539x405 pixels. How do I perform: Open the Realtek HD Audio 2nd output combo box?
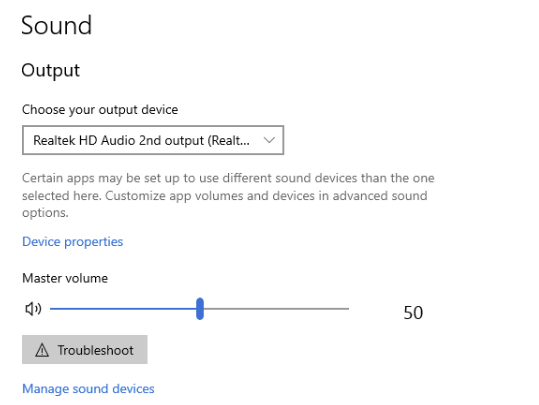153,140
